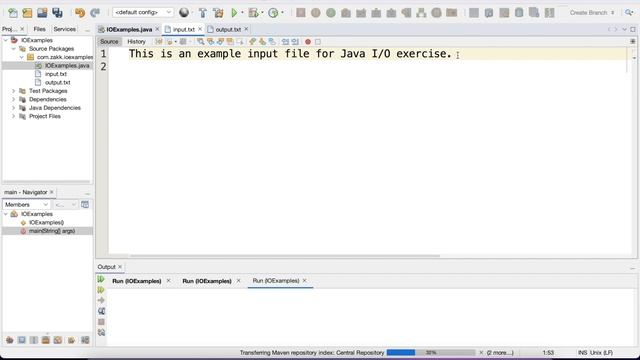This screenshot has width=640, height=360.
Task: Click the Clean and Build icon
Action: coord(218,13)
